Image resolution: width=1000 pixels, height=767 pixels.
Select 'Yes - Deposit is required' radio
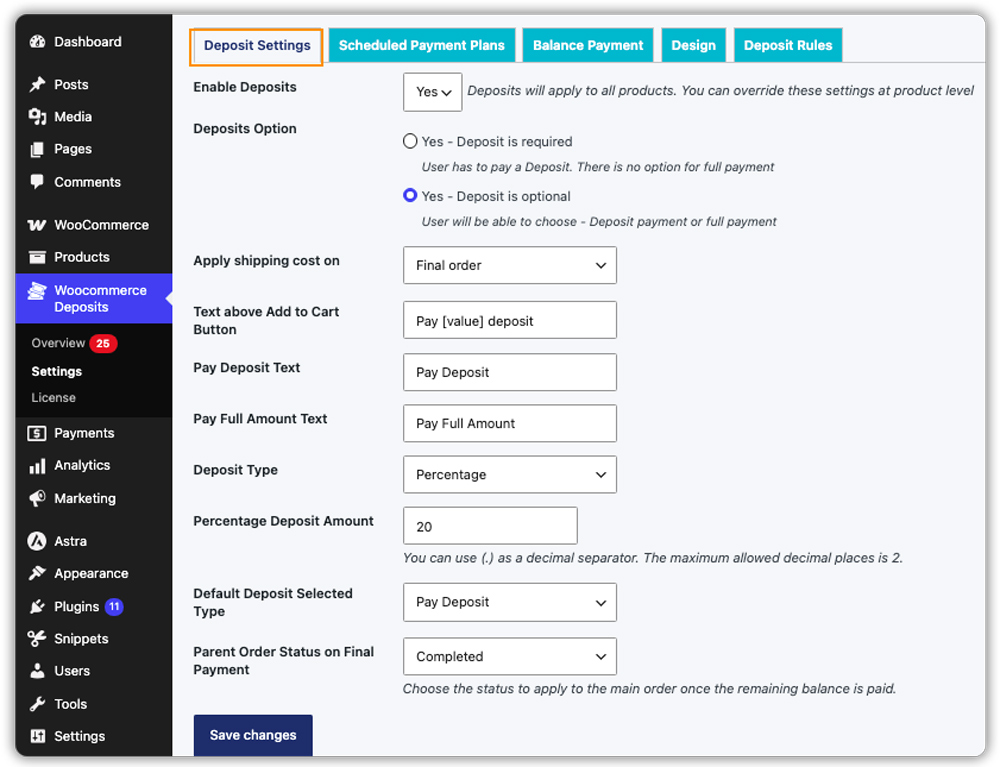410,142
